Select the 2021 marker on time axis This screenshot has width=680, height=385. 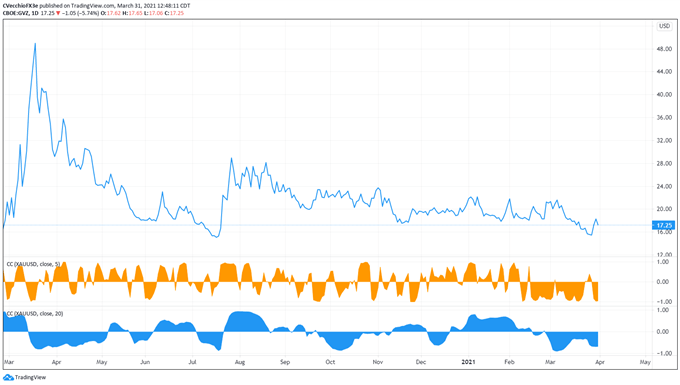tap(468, 362)
